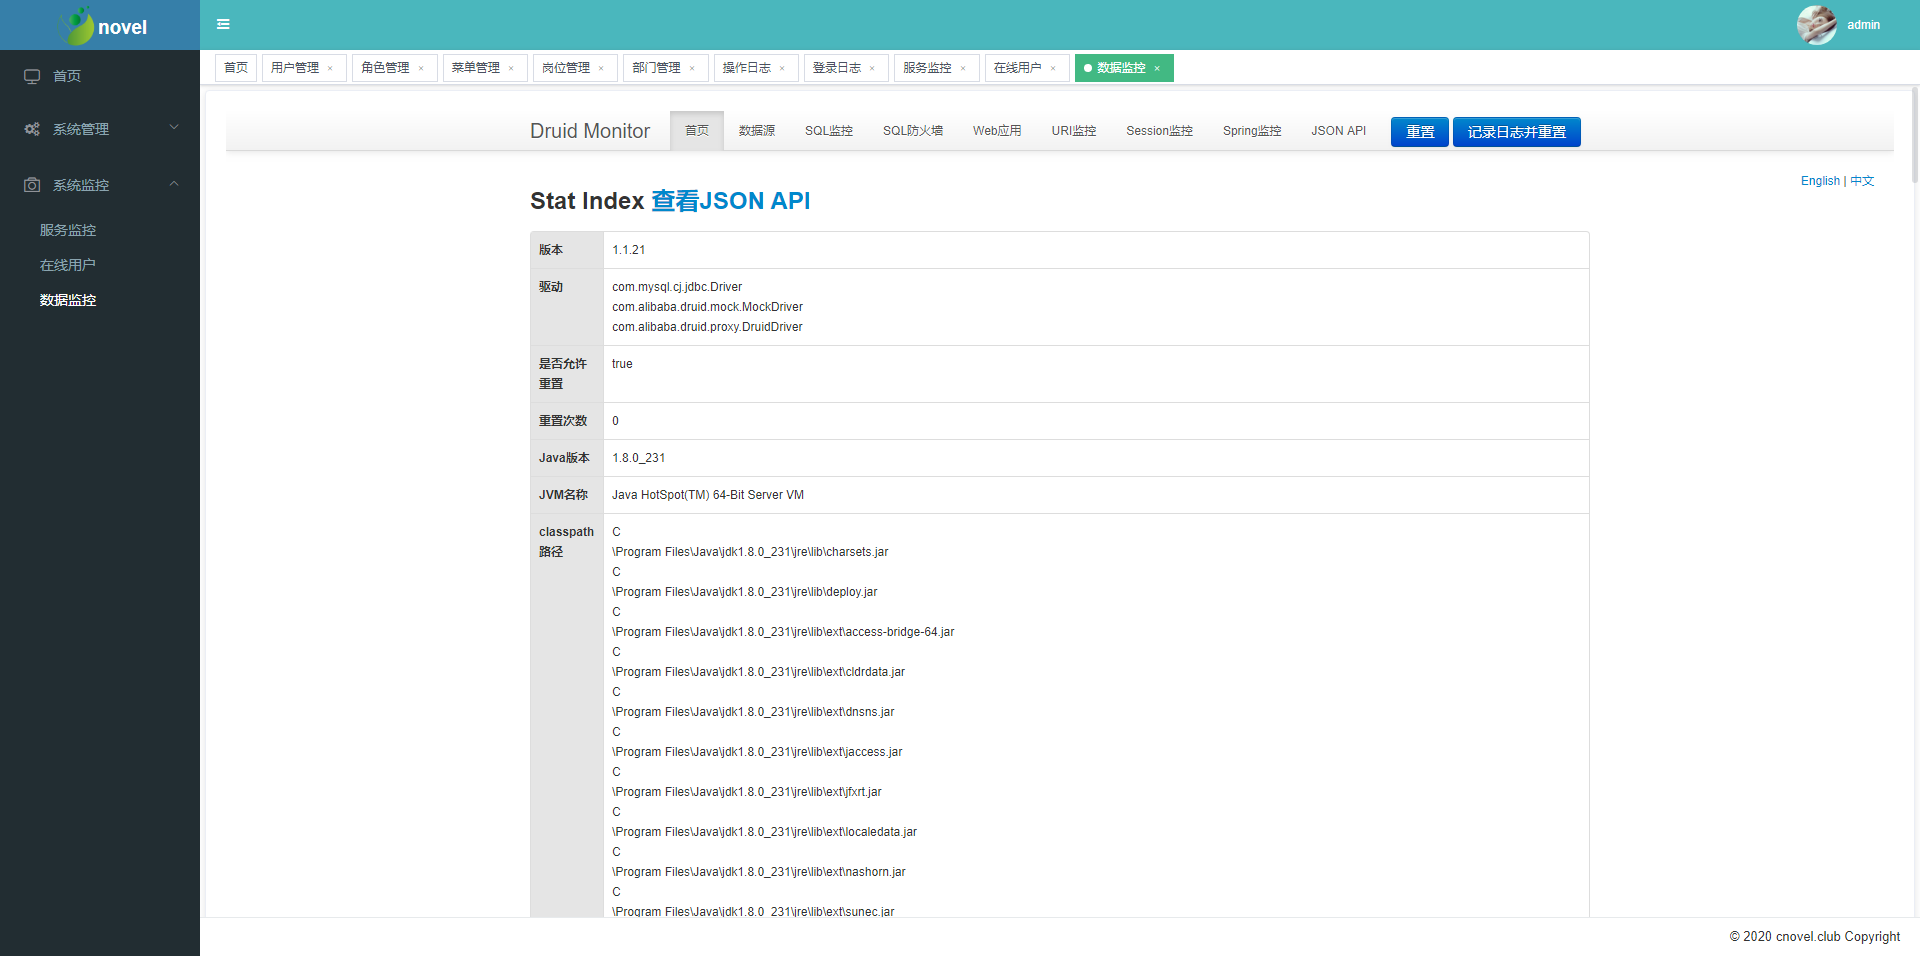Close the 服务监控 tab

coord(963,68)
